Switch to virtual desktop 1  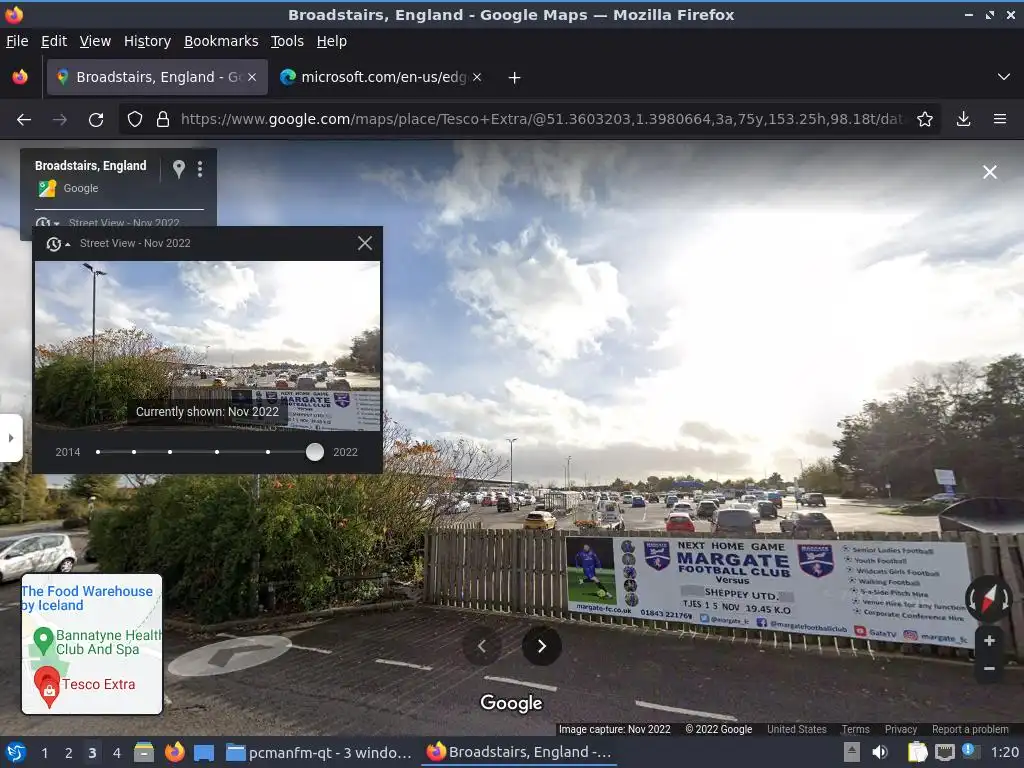(44, 753)
